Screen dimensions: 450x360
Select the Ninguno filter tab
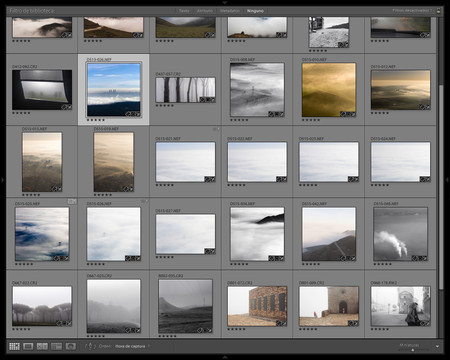255,11
